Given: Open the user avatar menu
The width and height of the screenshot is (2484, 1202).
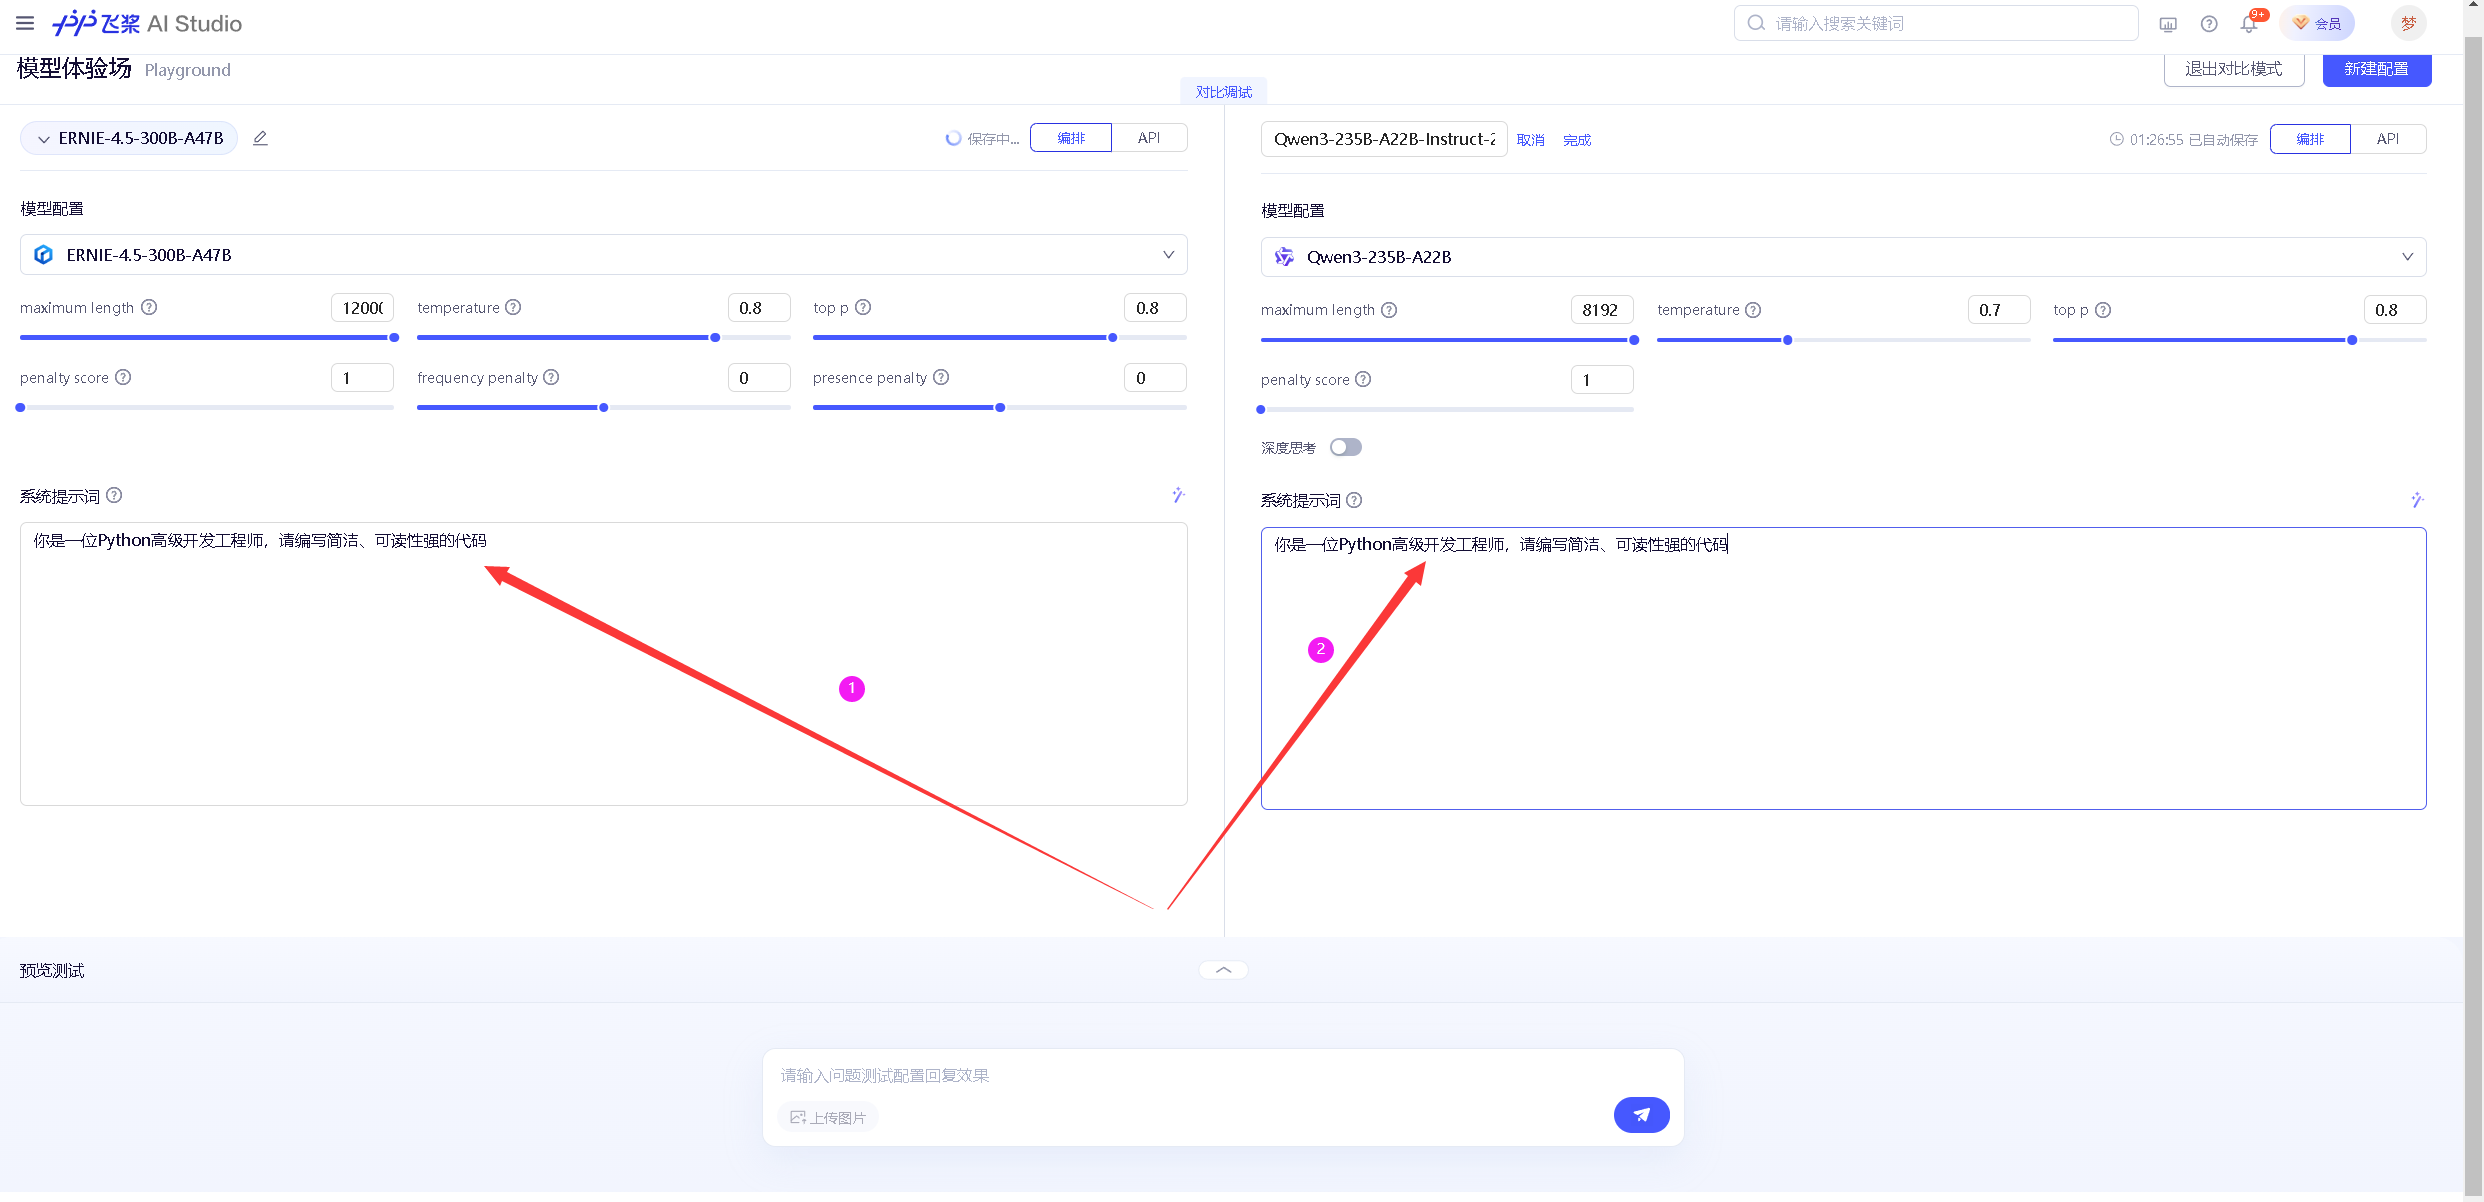Looking at the screenshot, I should point(2408,23).
